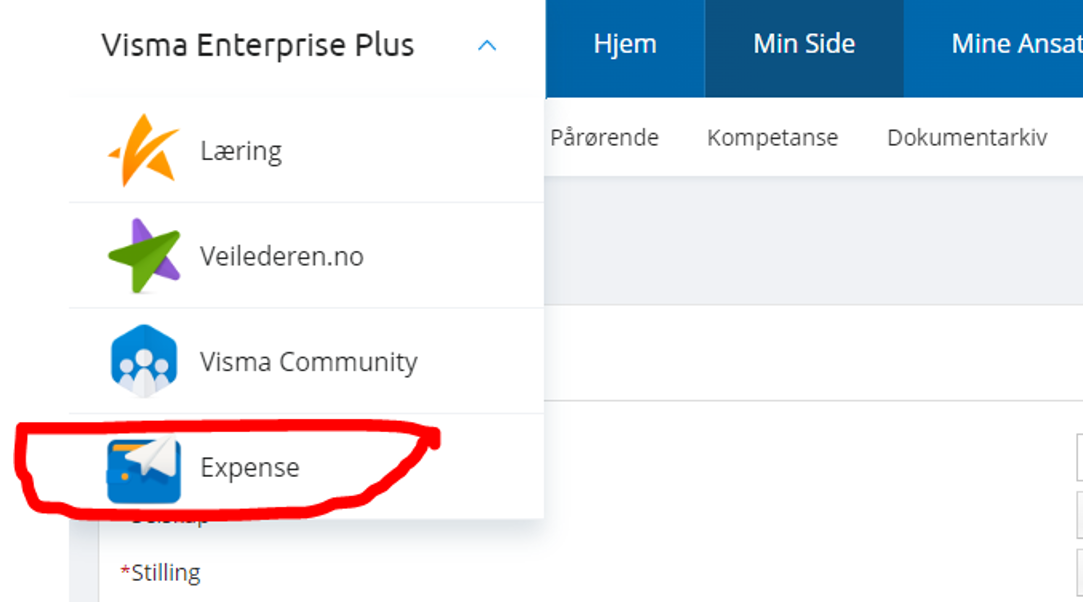Open the Kompetanse submenu item
The width and height of the screenshot is (1083, 602).
point(772,137)
